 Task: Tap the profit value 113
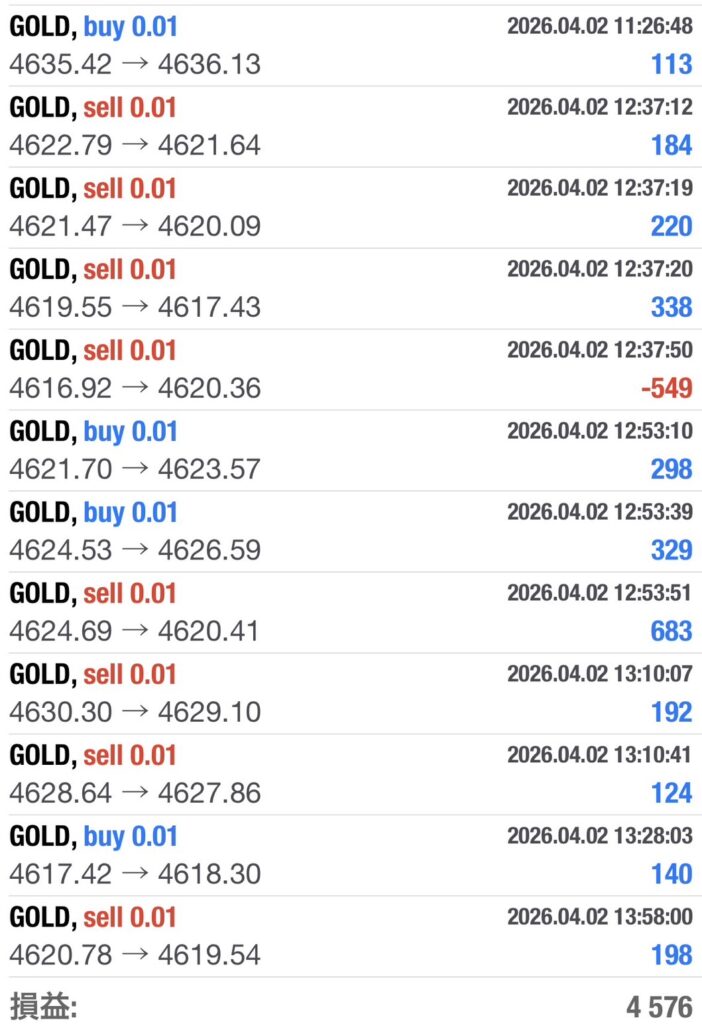[x=671, y=65]
